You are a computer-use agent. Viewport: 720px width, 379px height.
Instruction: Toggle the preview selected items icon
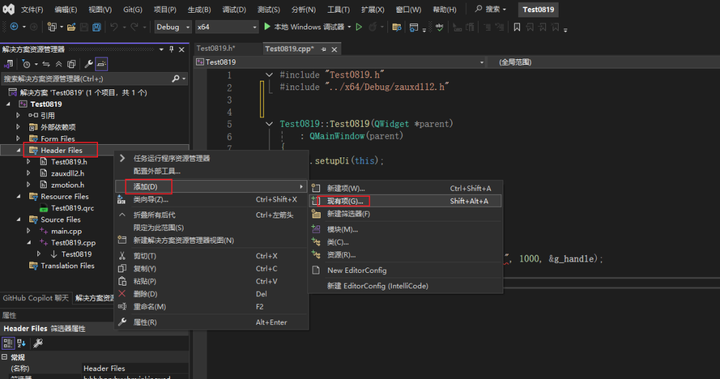click(101, 64)
